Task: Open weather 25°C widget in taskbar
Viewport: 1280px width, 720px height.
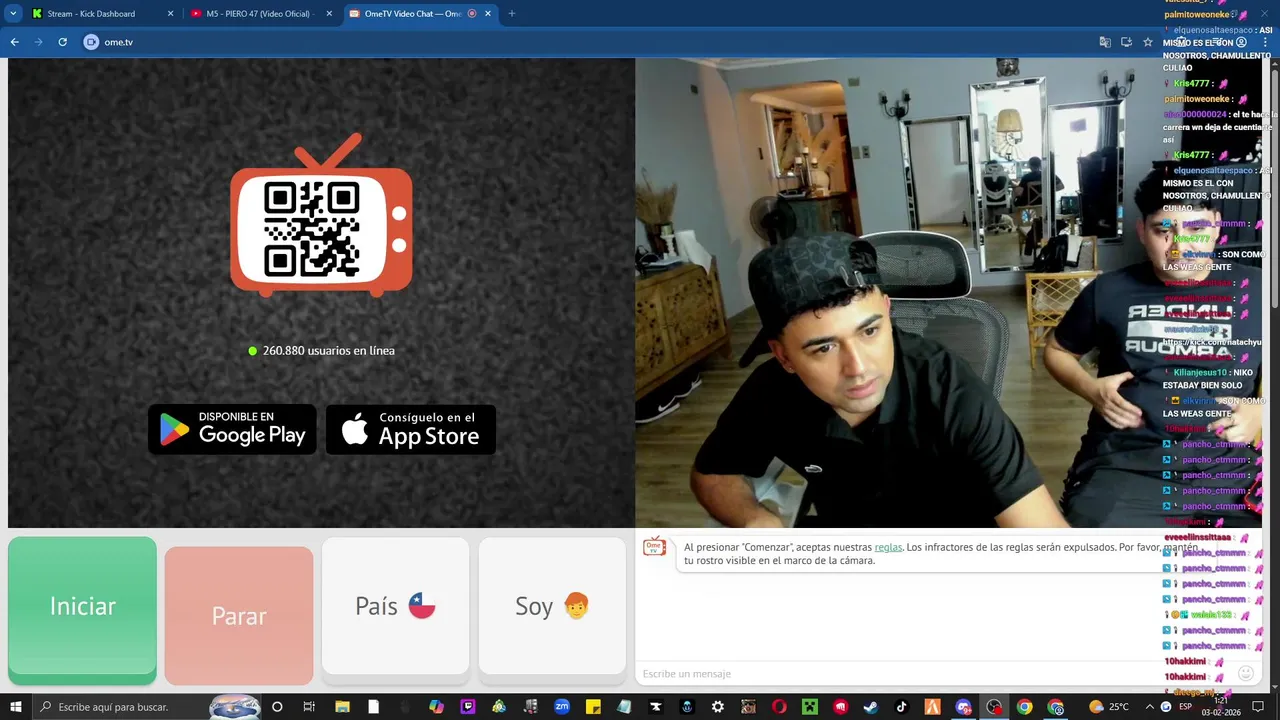Action: pyautogui.click(x=1109, y=707)
